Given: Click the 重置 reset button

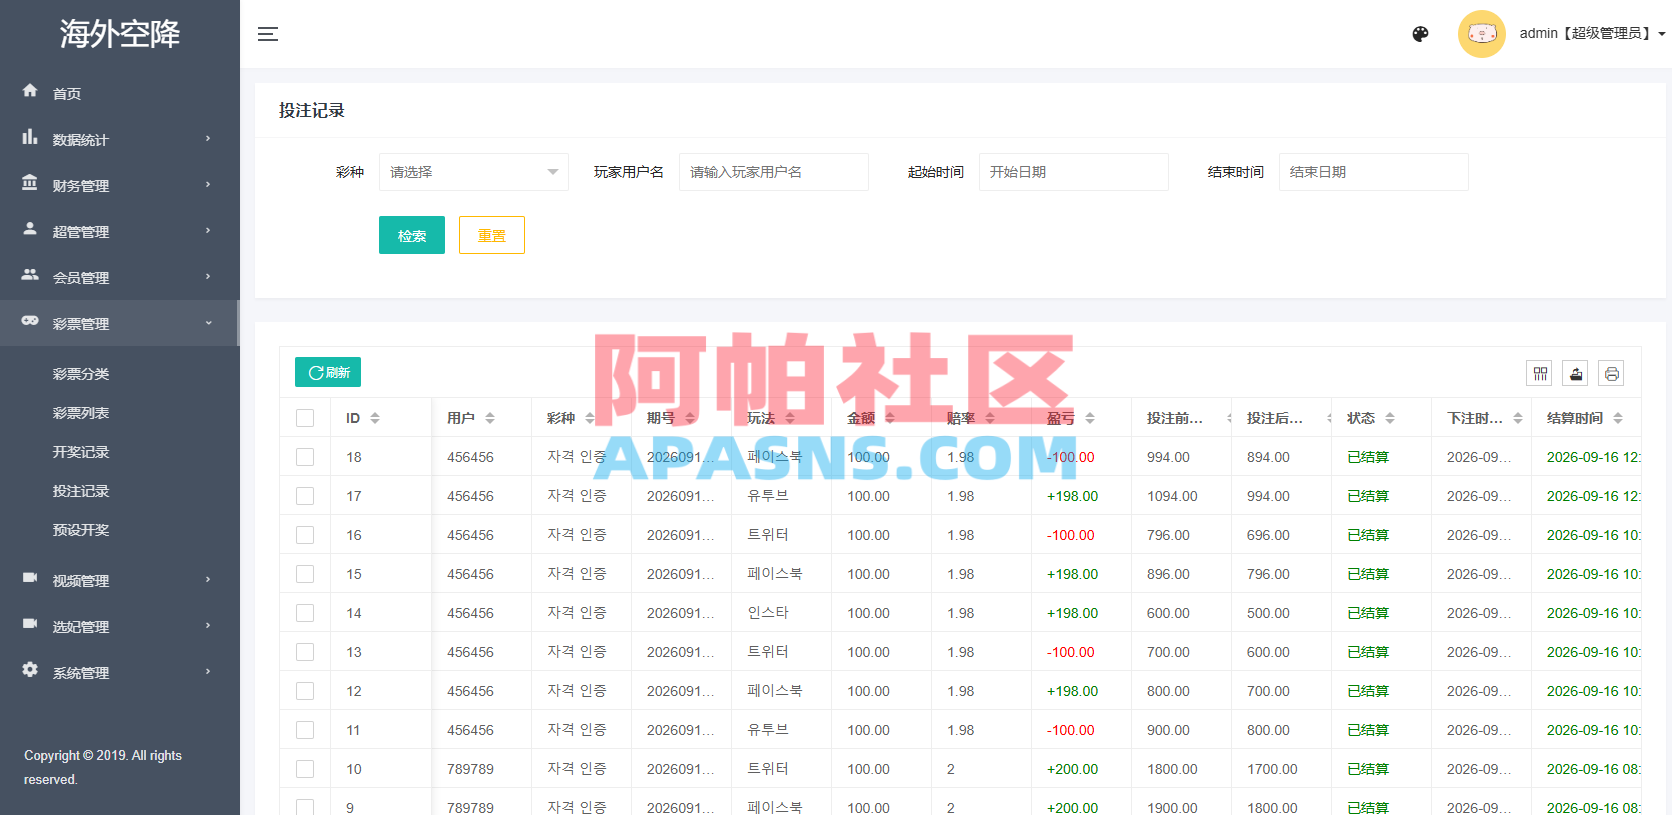Looking at the screenshot, I should pos(492,235).
